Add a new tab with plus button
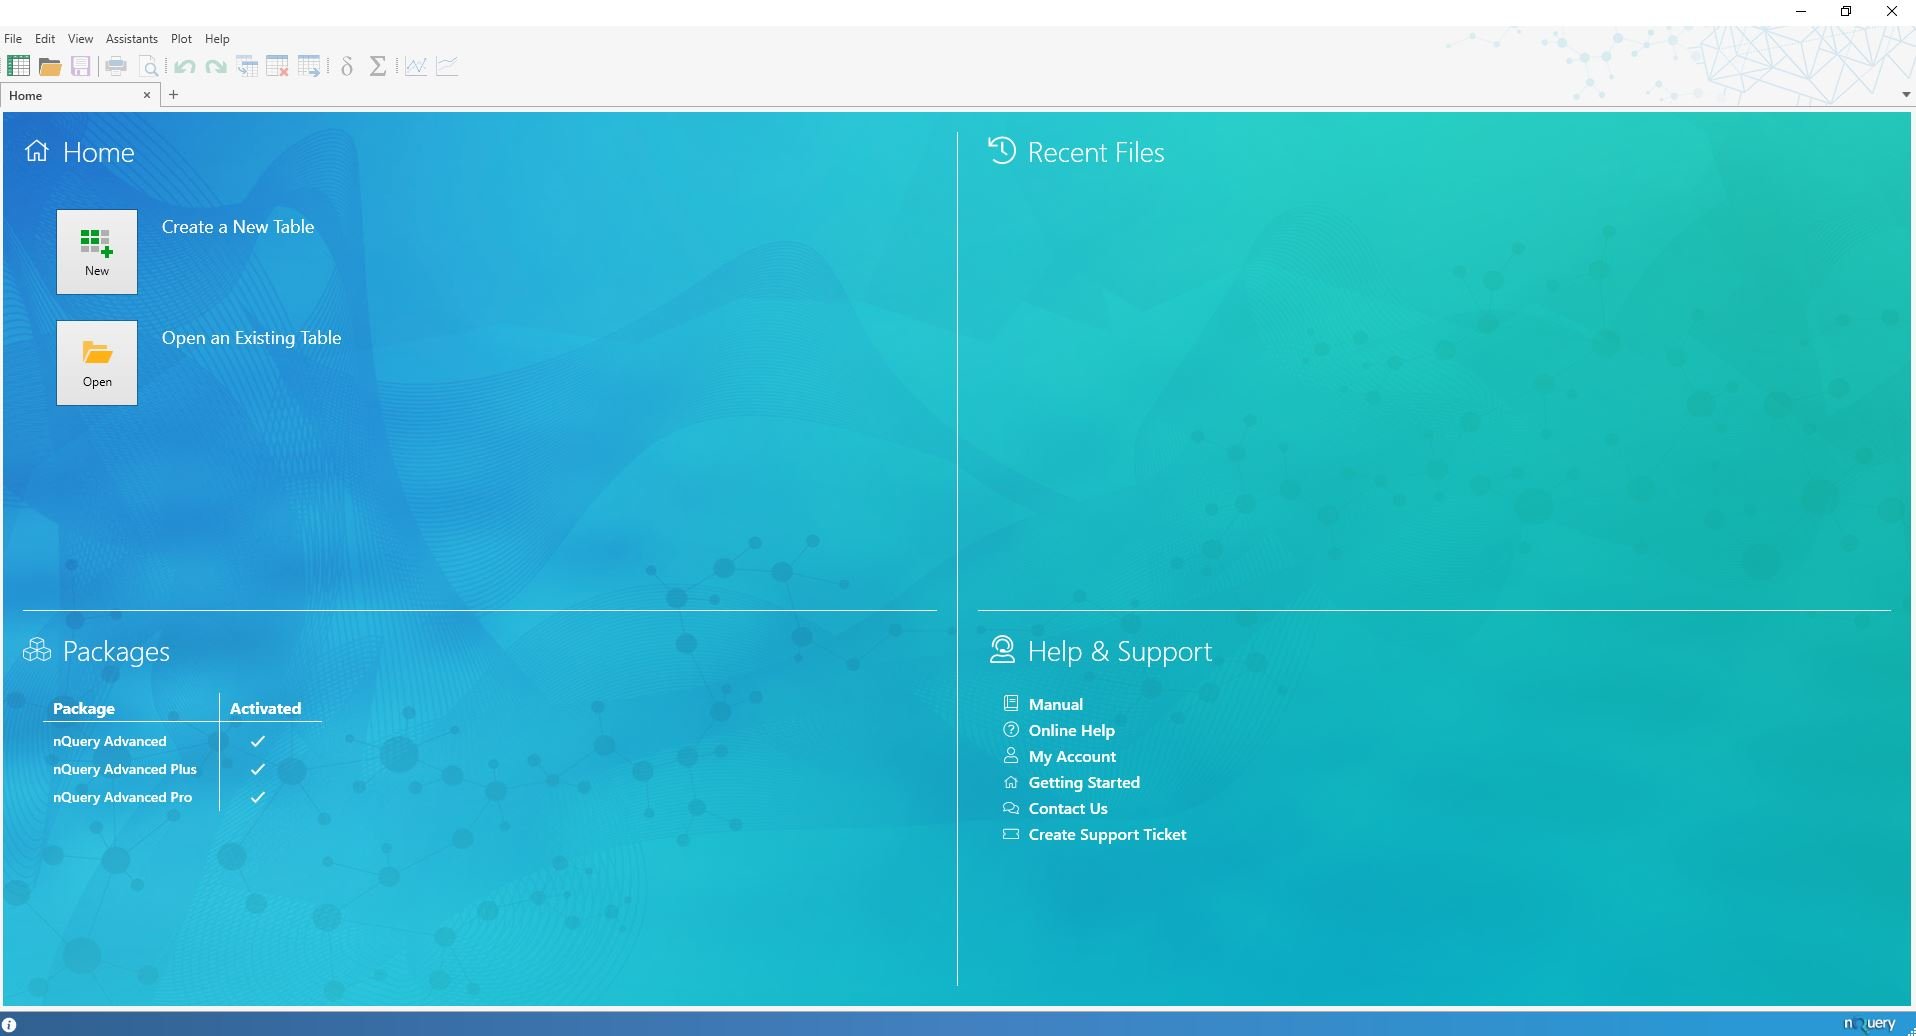Screen dimensions: 1916x1036 (x=174, y=95)
